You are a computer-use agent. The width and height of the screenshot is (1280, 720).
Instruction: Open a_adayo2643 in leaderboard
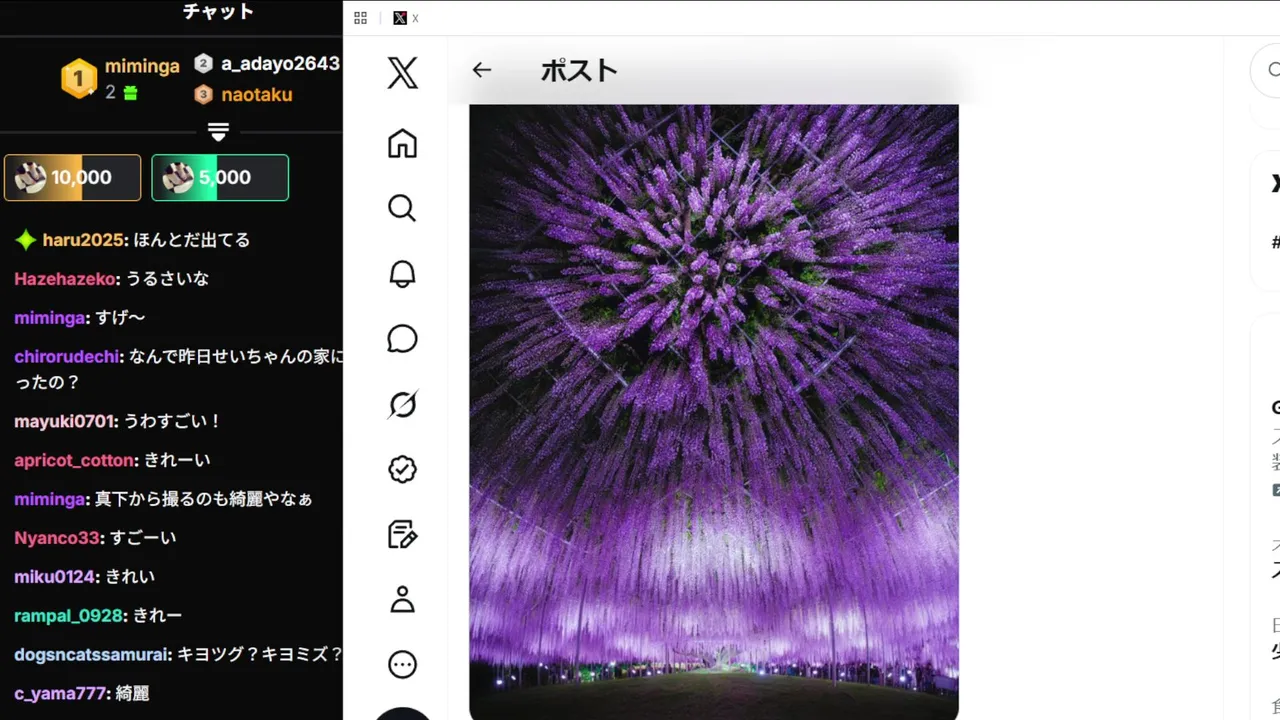click(x=280, y=64)
